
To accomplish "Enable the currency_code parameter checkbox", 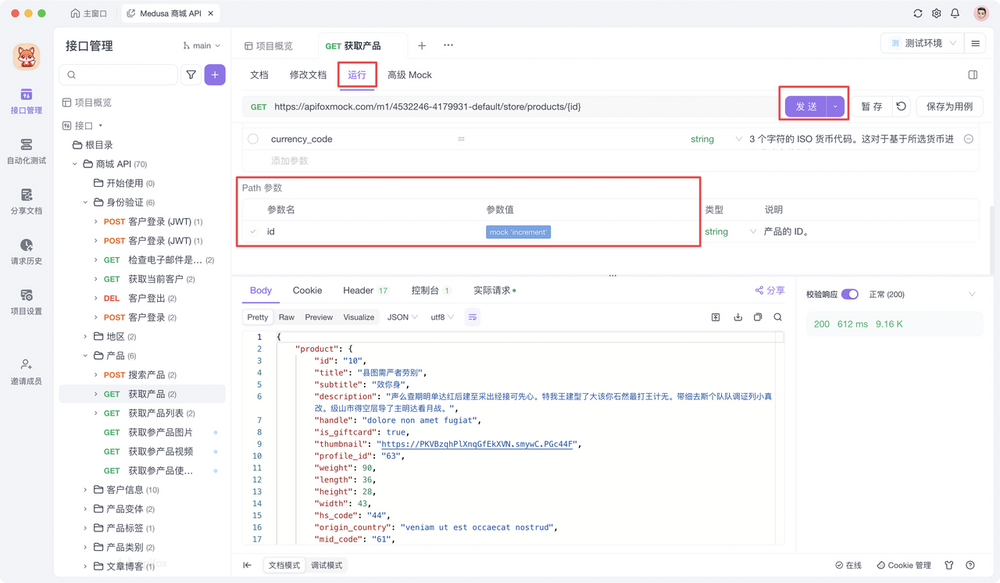I will 253,140.
